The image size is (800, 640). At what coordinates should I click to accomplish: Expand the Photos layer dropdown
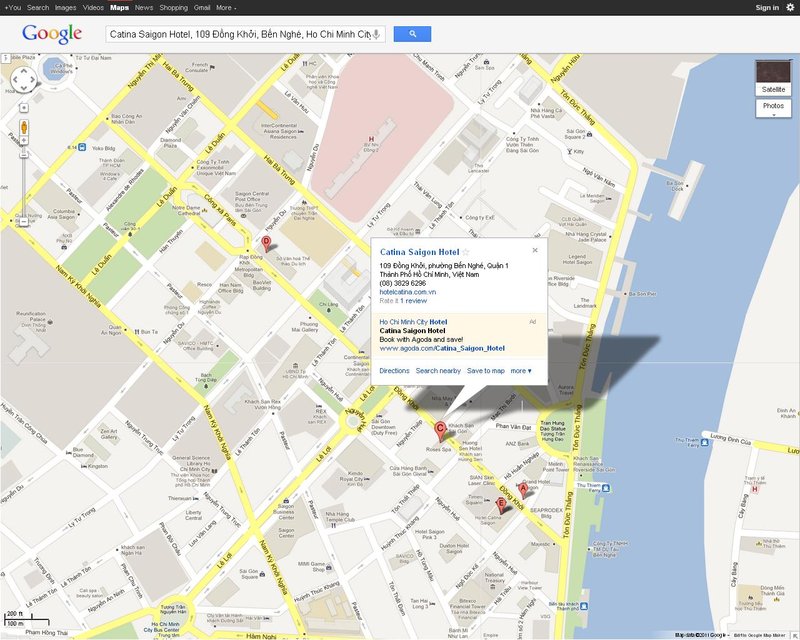[773, 108]
